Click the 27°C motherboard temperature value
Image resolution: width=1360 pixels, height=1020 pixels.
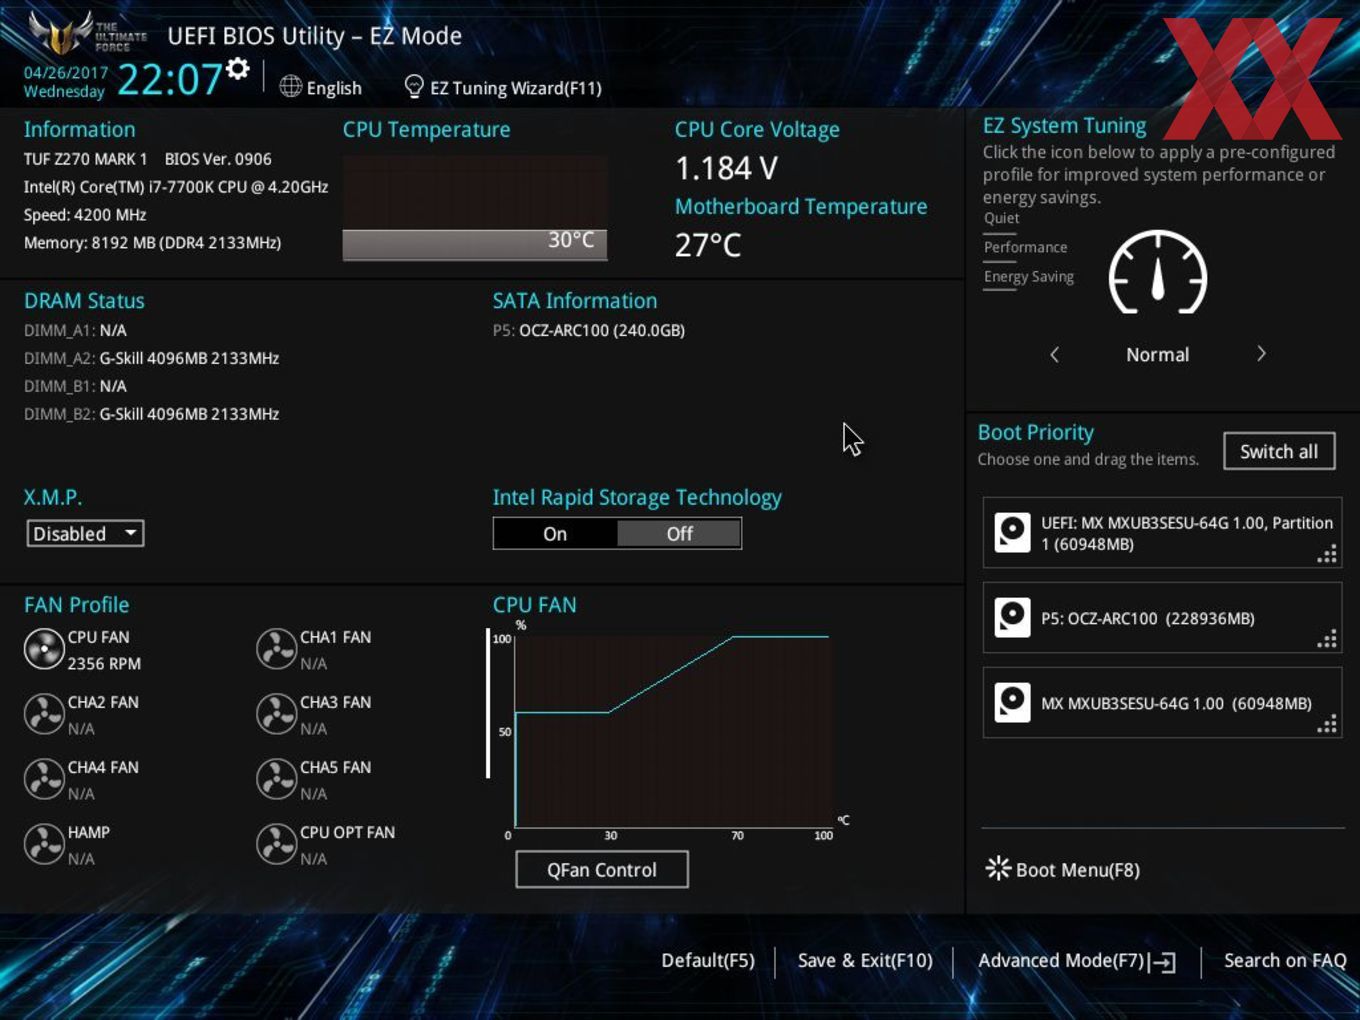pos(708,245)
